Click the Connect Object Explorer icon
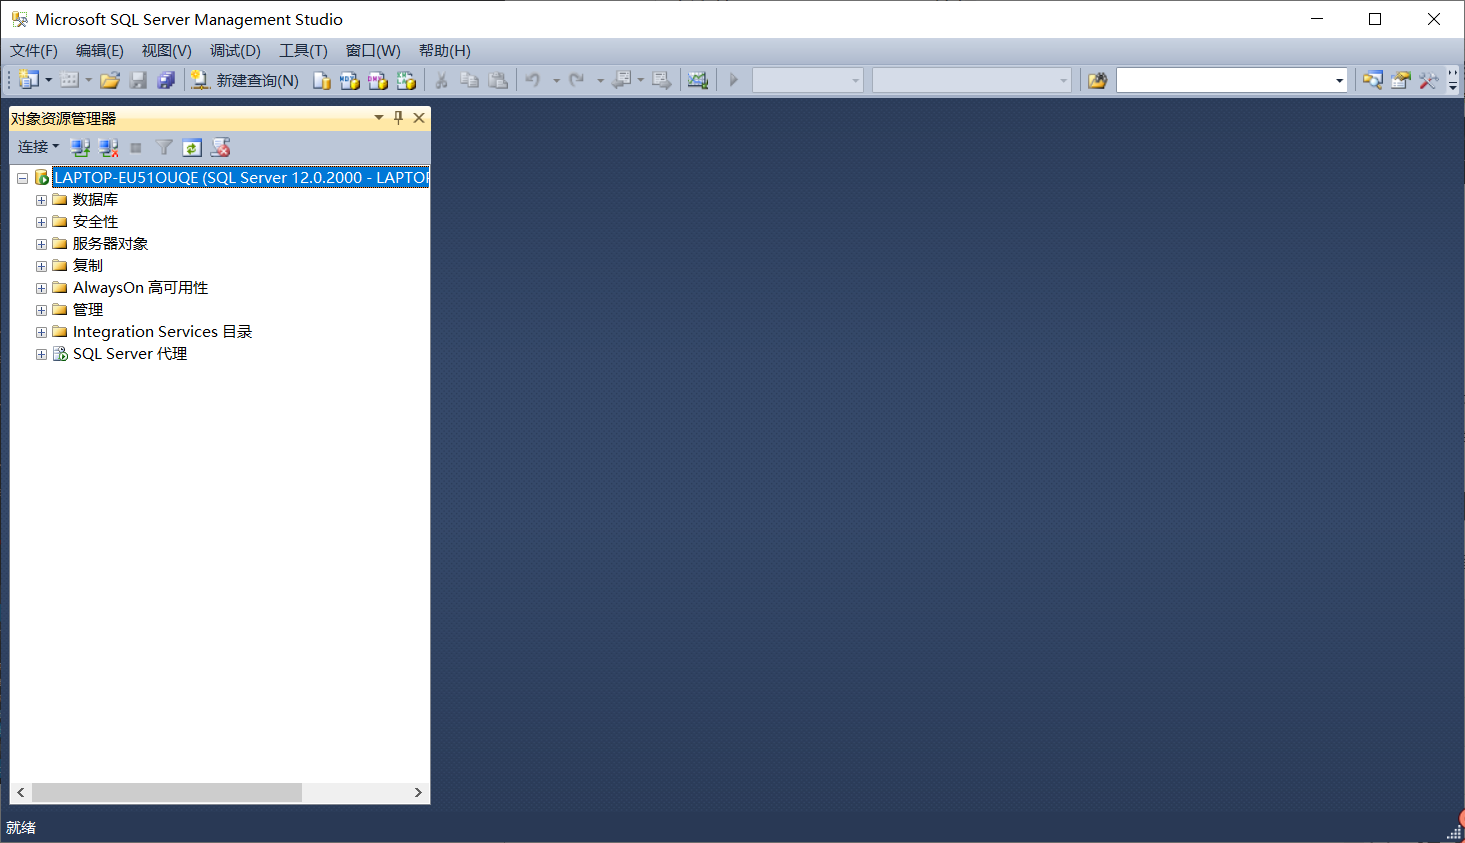1465x843 pixels. (80, 148)
